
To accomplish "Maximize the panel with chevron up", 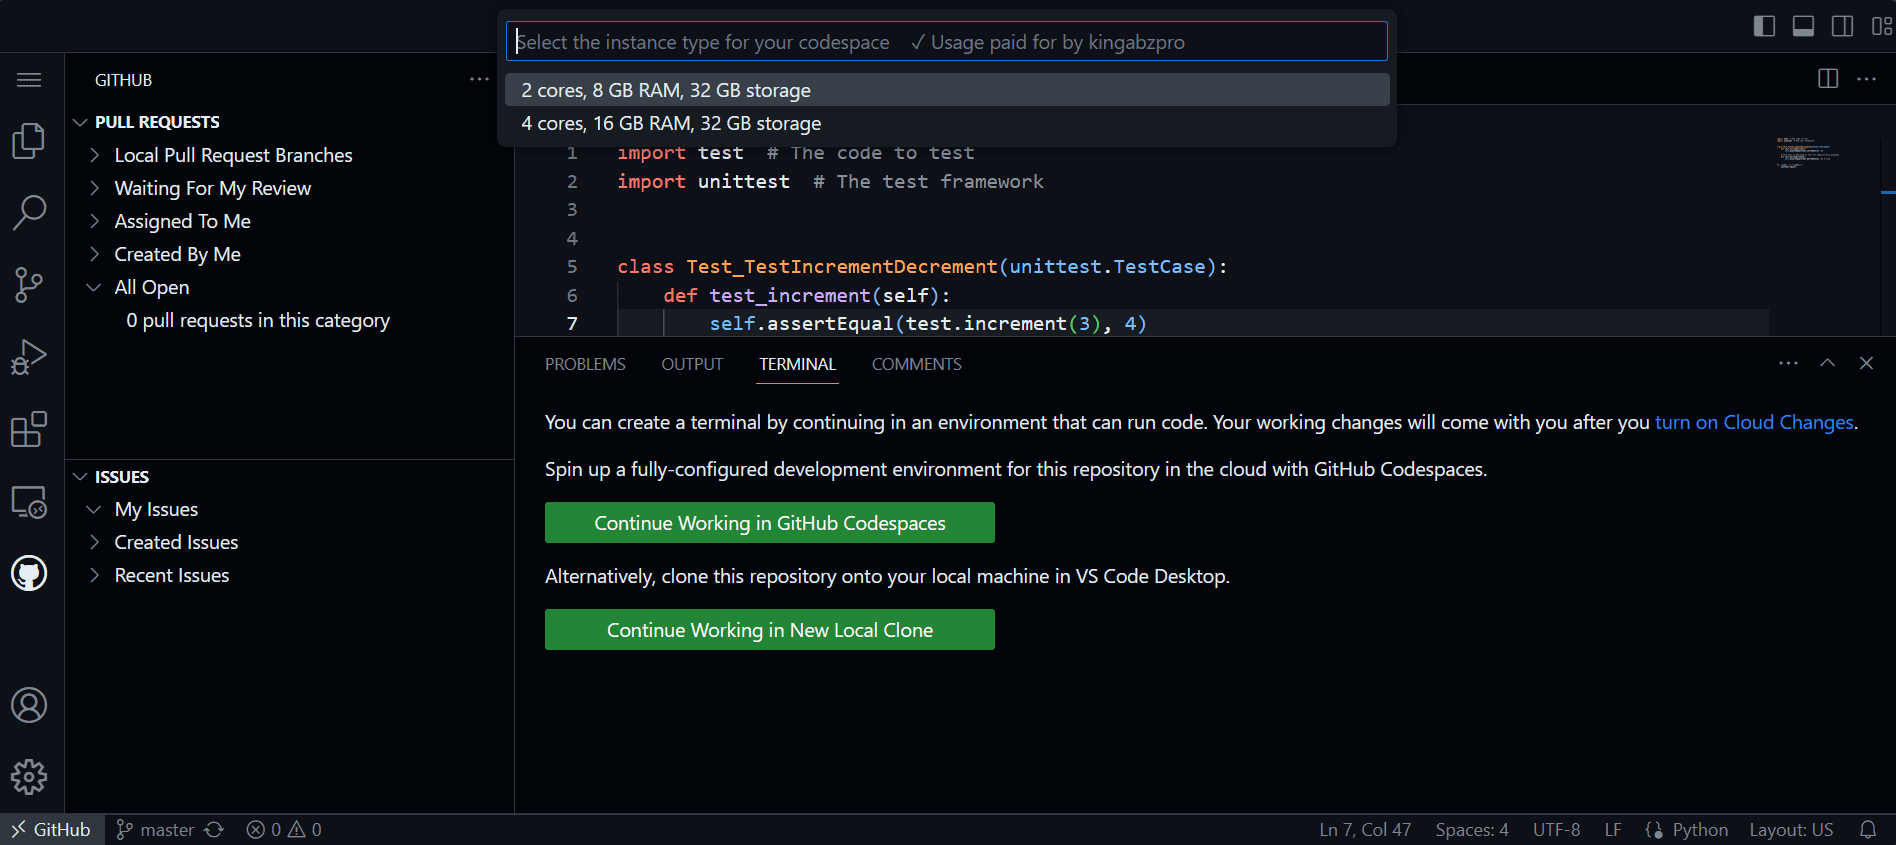I will [x=1827, y=363].
